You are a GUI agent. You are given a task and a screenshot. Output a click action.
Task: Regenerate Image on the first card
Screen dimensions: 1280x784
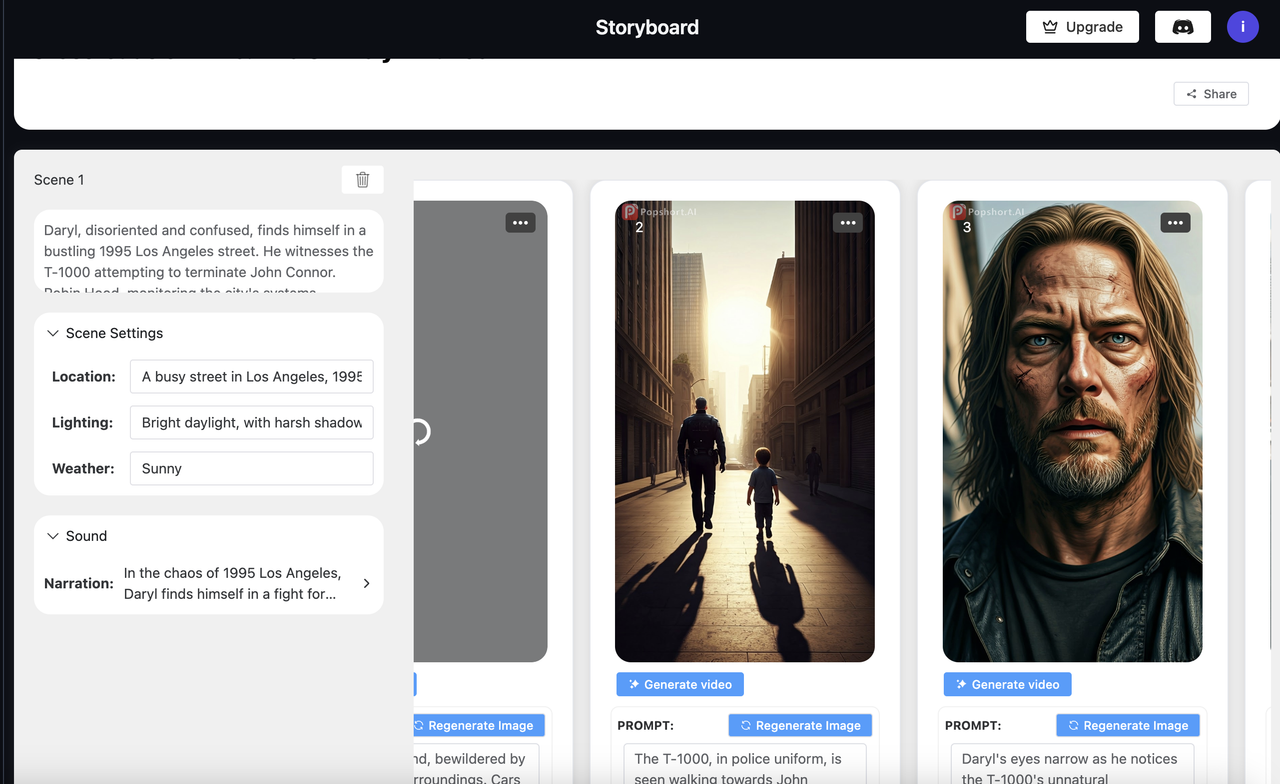coord(479,726)
